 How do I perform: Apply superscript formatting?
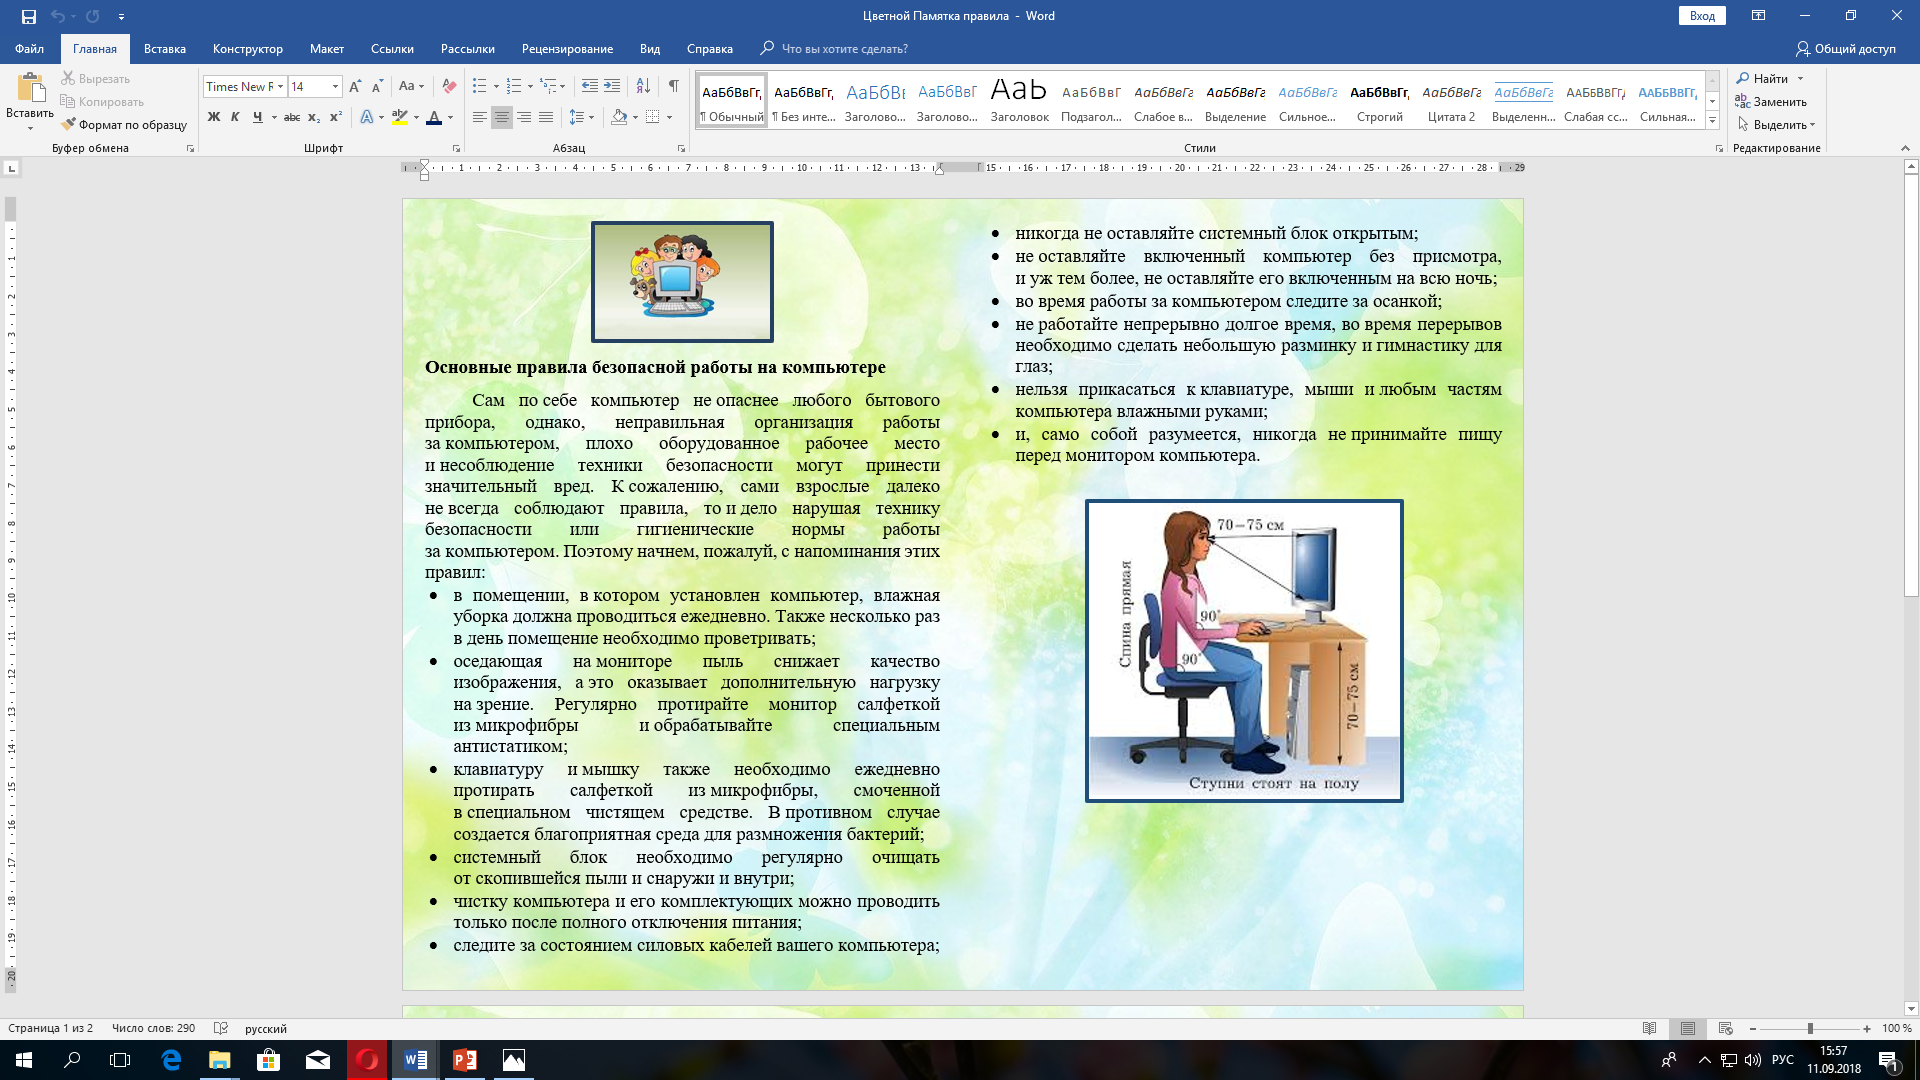tap(336, 117)
